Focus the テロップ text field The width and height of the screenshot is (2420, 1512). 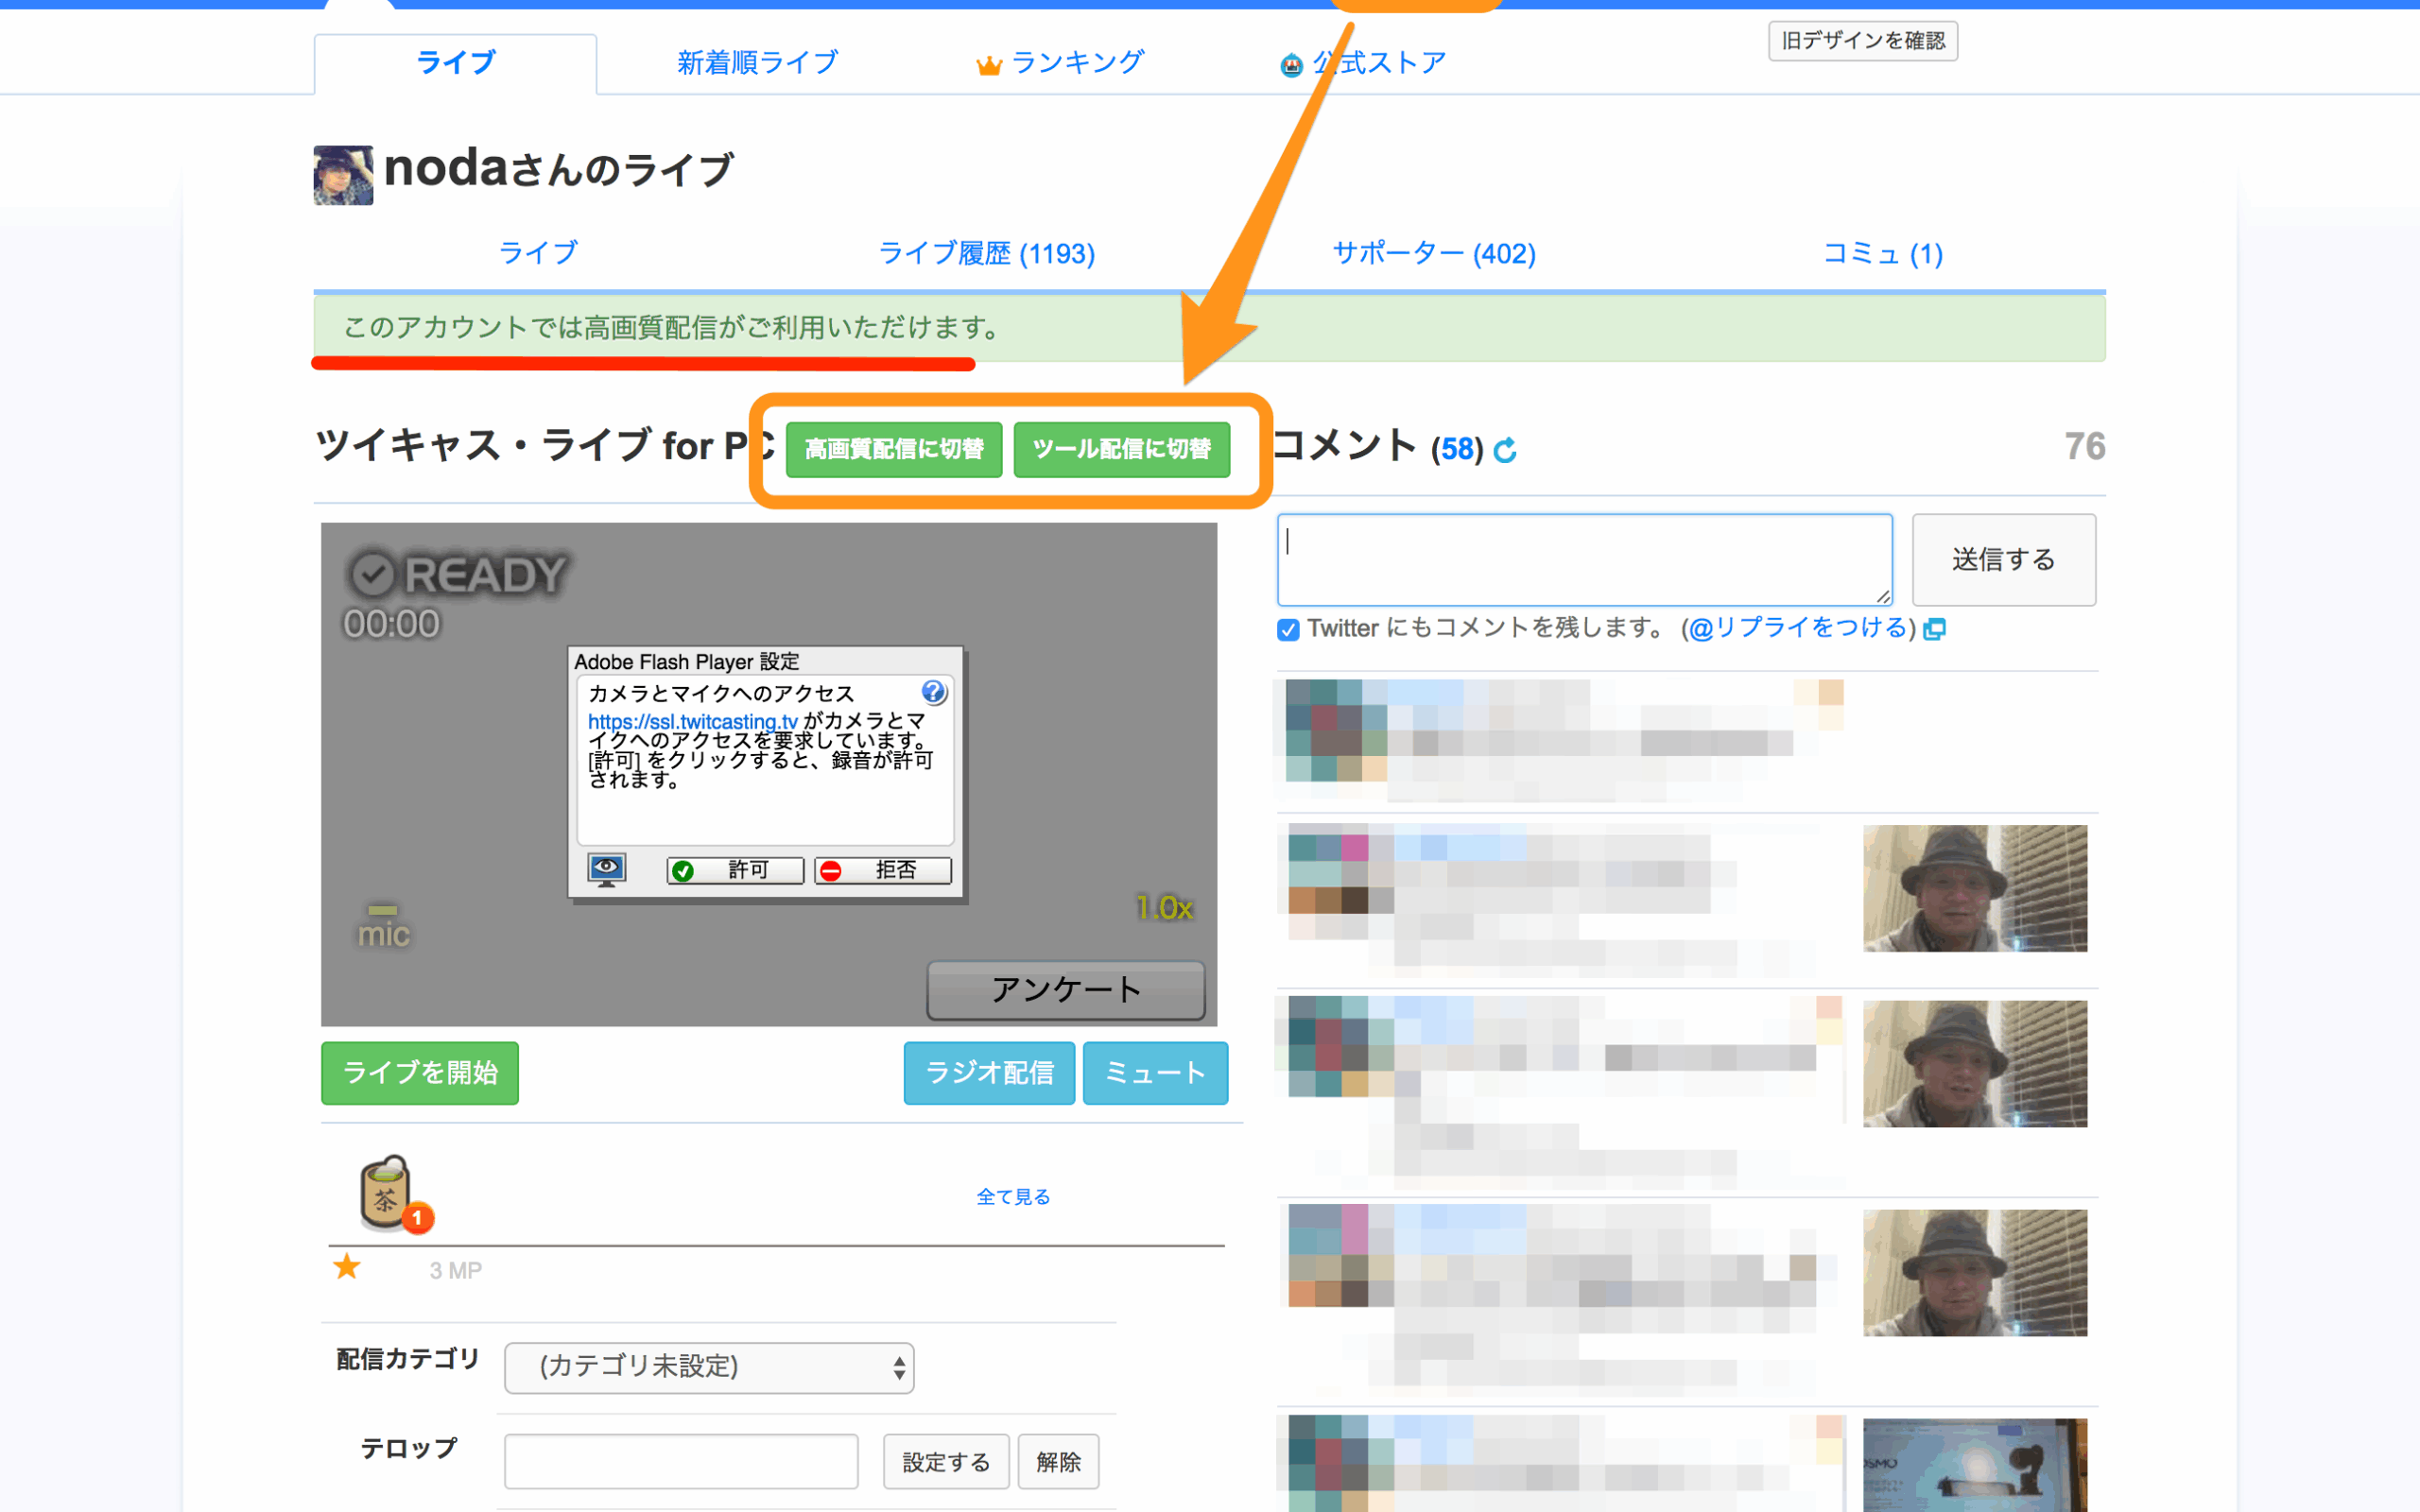[x=681, y=1462]
